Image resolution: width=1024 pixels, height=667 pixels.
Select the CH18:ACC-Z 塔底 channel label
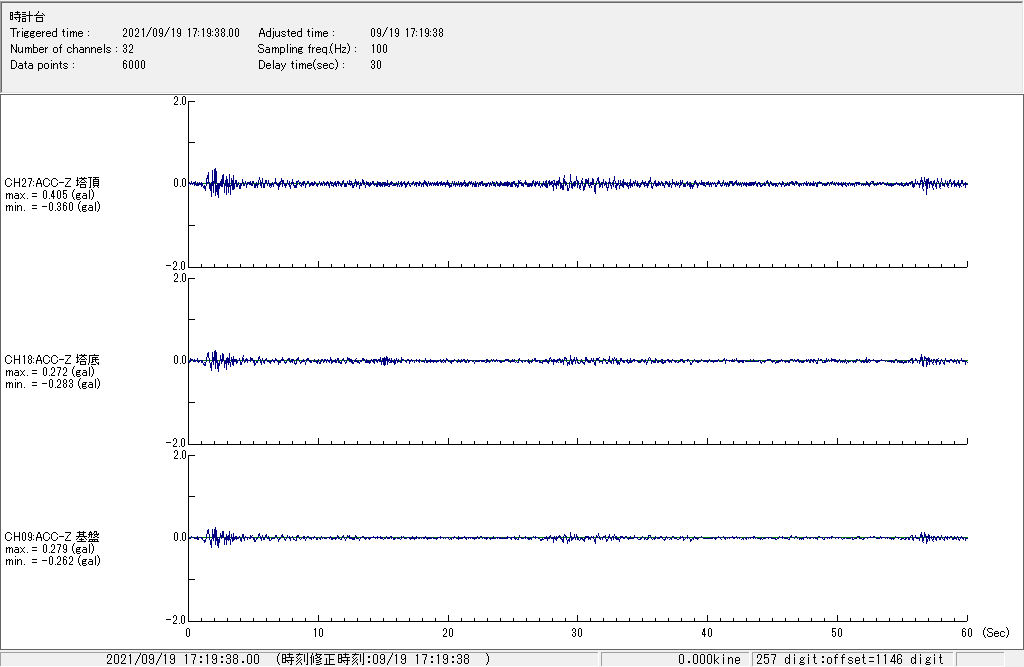click(52, 360)
